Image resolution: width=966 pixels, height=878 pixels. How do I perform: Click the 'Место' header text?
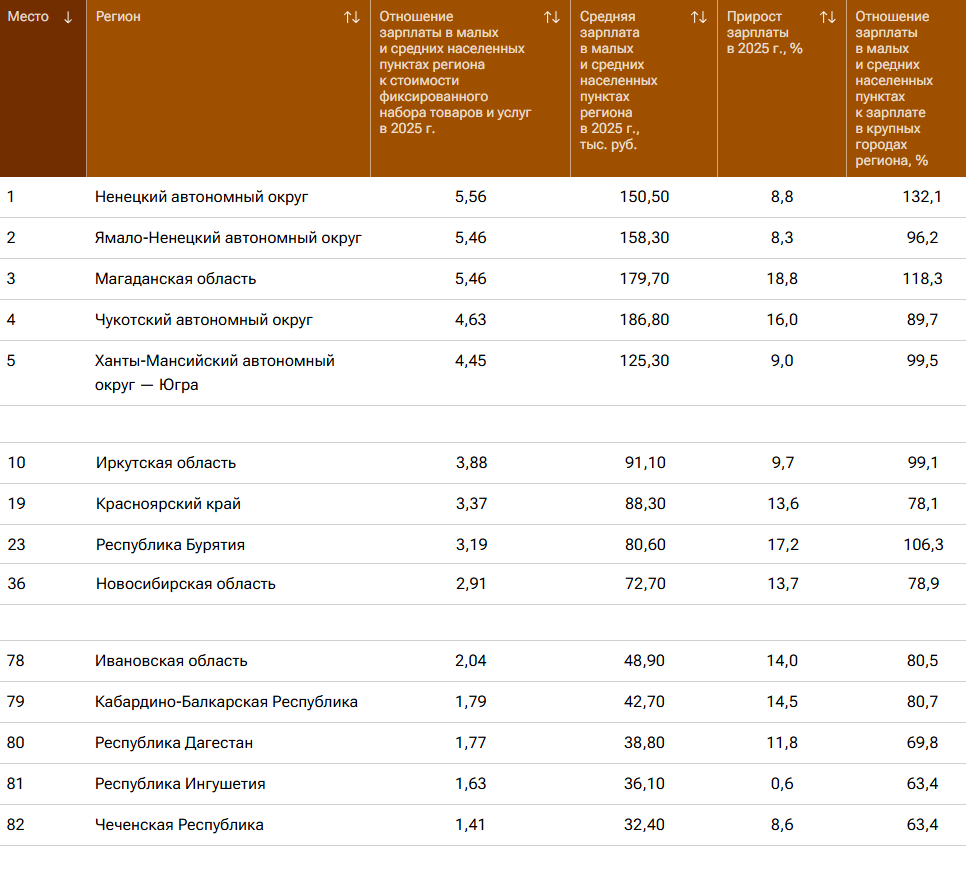(x=28, y=17)
